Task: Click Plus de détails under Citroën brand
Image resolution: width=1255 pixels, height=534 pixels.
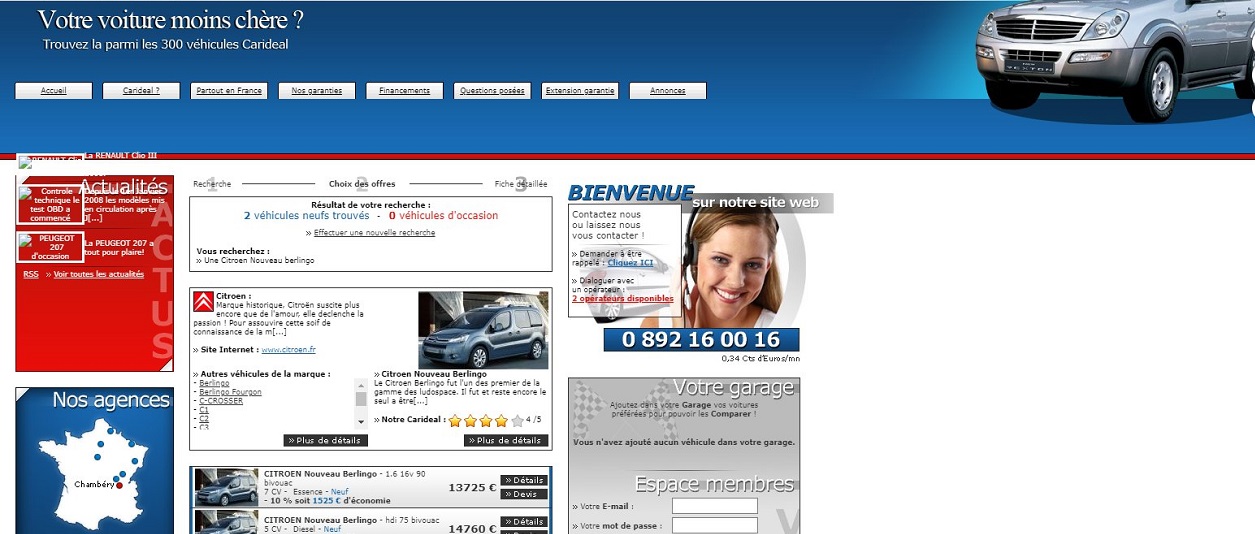Action: (325, 440)
